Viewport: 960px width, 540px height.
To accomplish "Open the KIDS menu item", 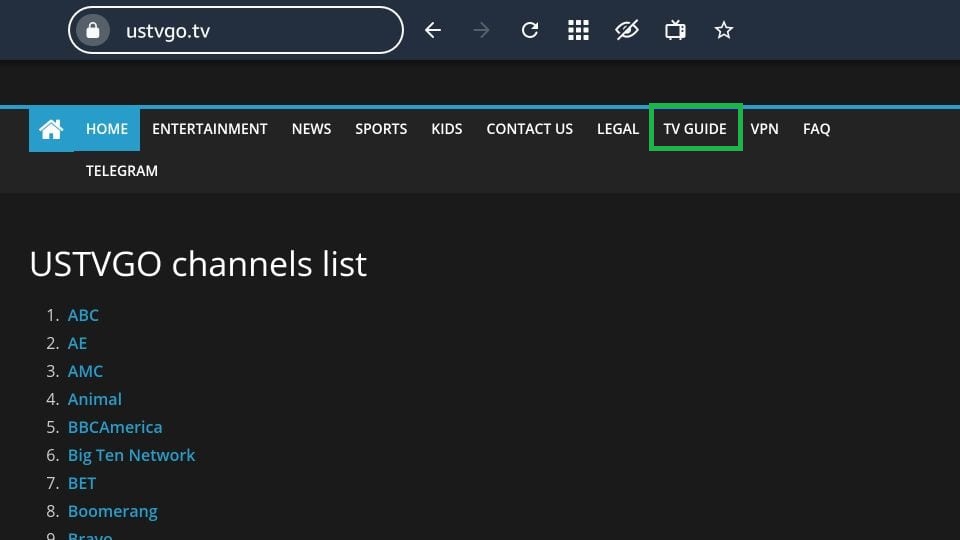I will click(446, 129).
